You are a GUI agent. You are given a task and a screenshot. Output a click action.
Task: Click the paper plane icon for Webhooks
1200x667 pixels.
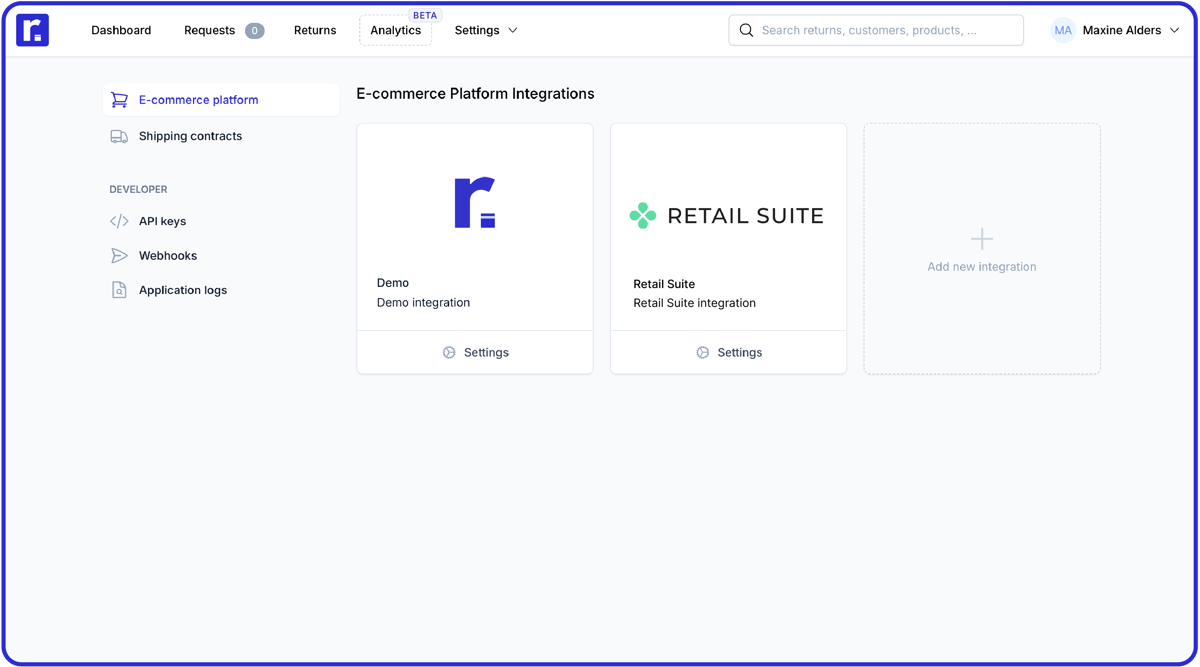pos(119,256)
